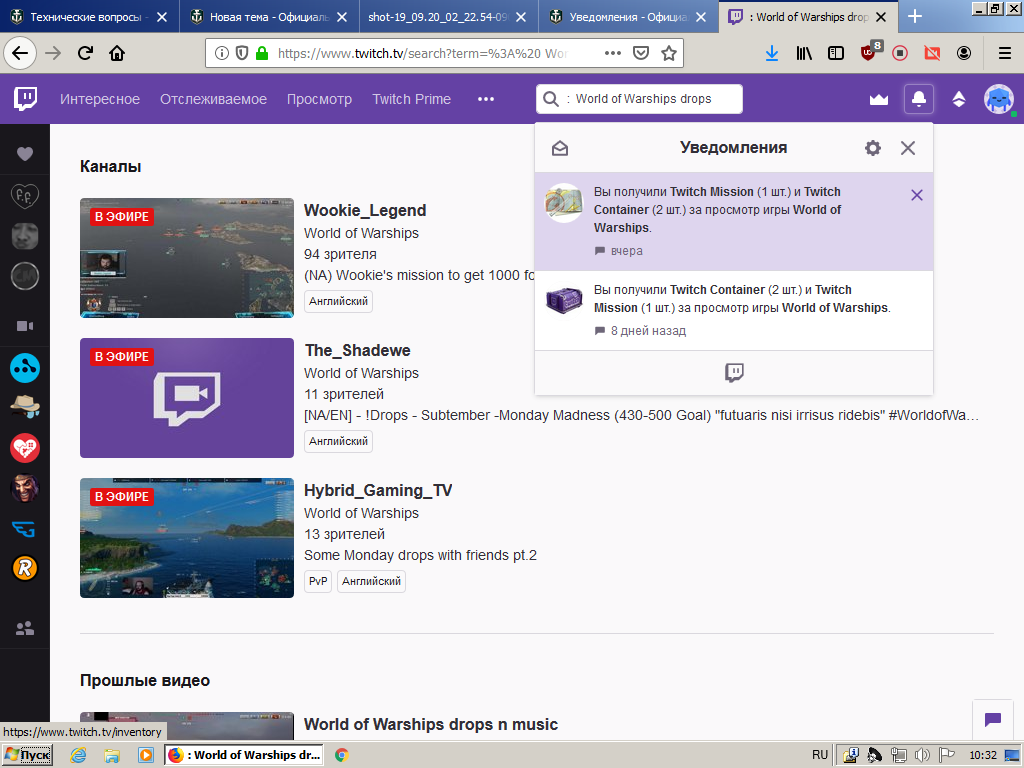Open the blue wing-logo channel in sidebar
The image size is (1024, 768).
25,528
